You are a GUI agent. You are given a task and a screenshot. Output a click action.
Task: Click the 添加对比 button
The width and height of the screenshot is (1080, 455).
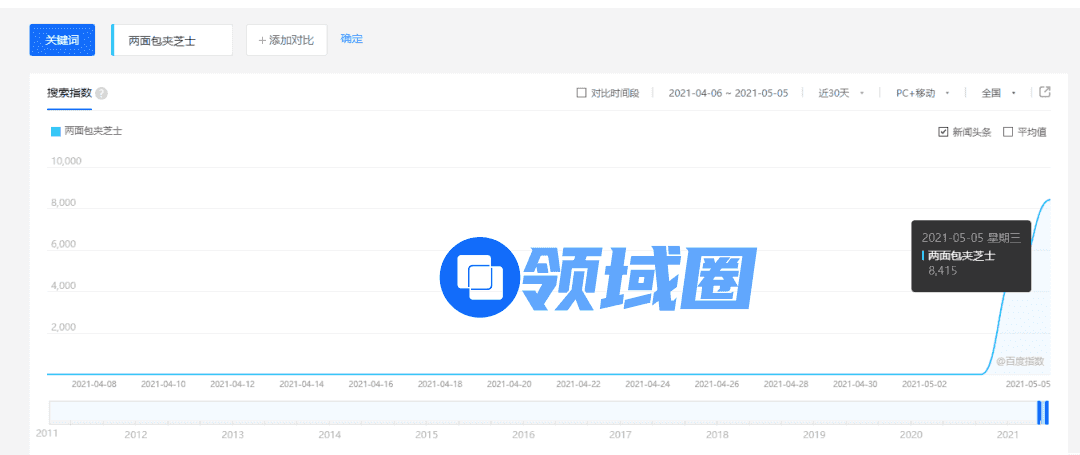tap(286, 40)
